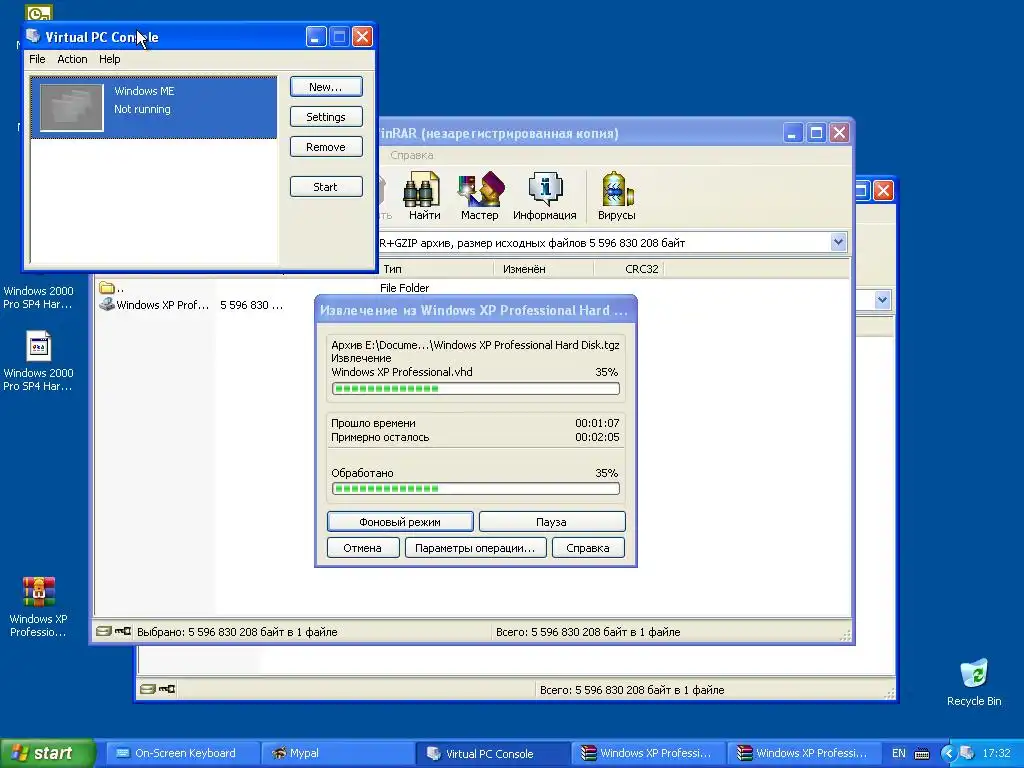Click the drive icon in the WinRAR status bar

coord(103,632)
